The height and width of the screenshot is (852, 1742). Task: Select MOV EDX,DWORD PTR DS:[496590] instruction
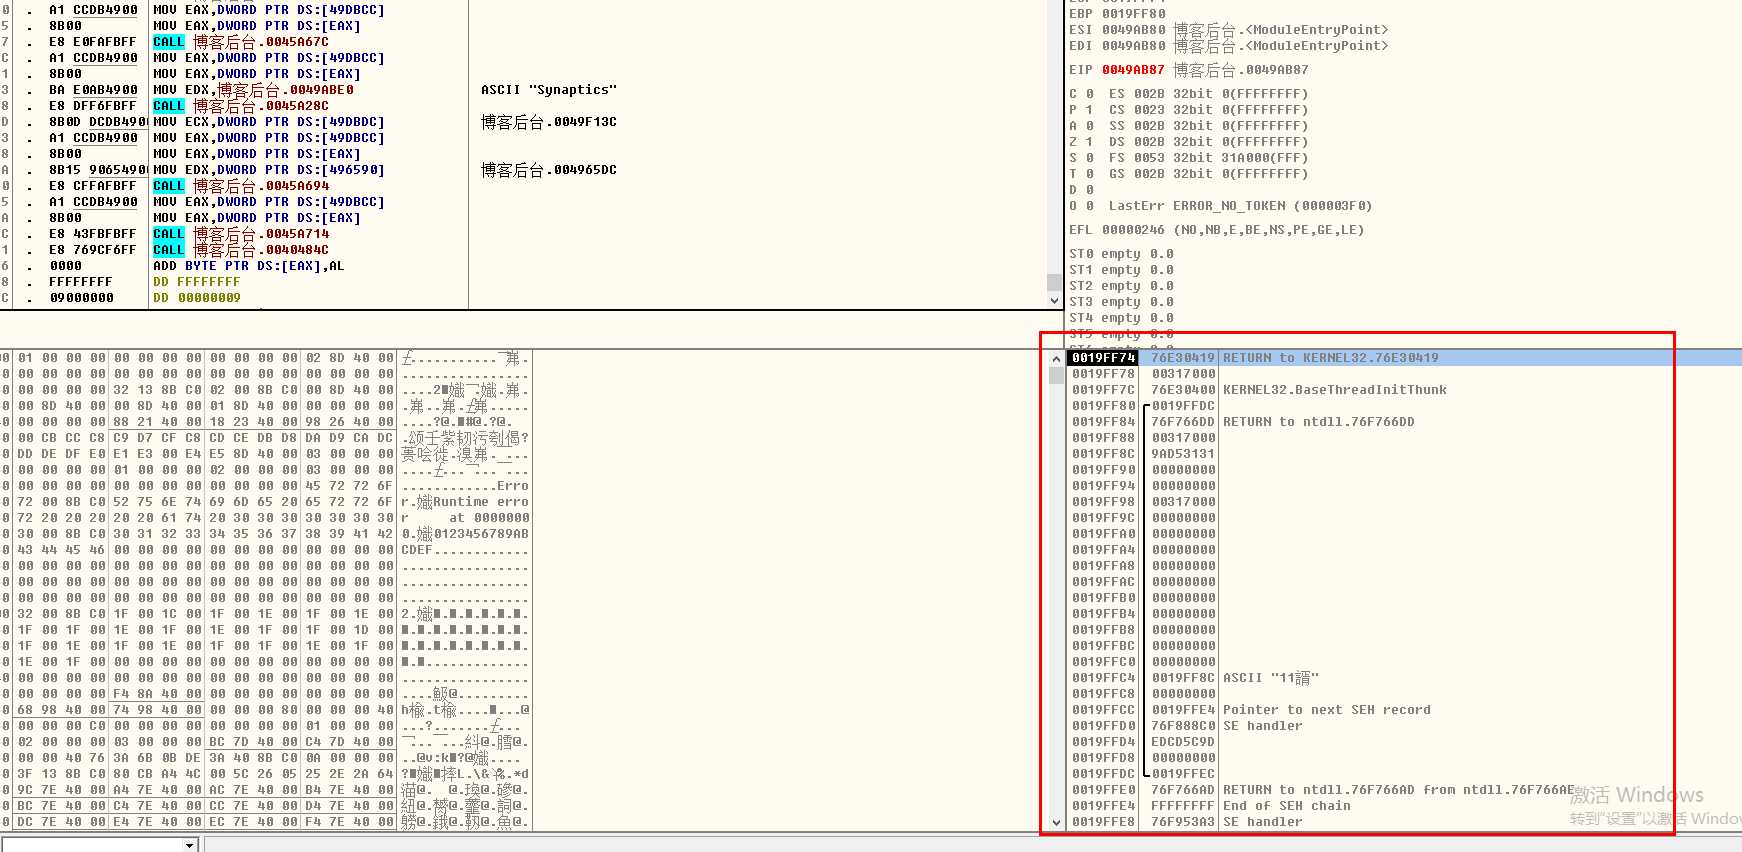tap(269, 170)
